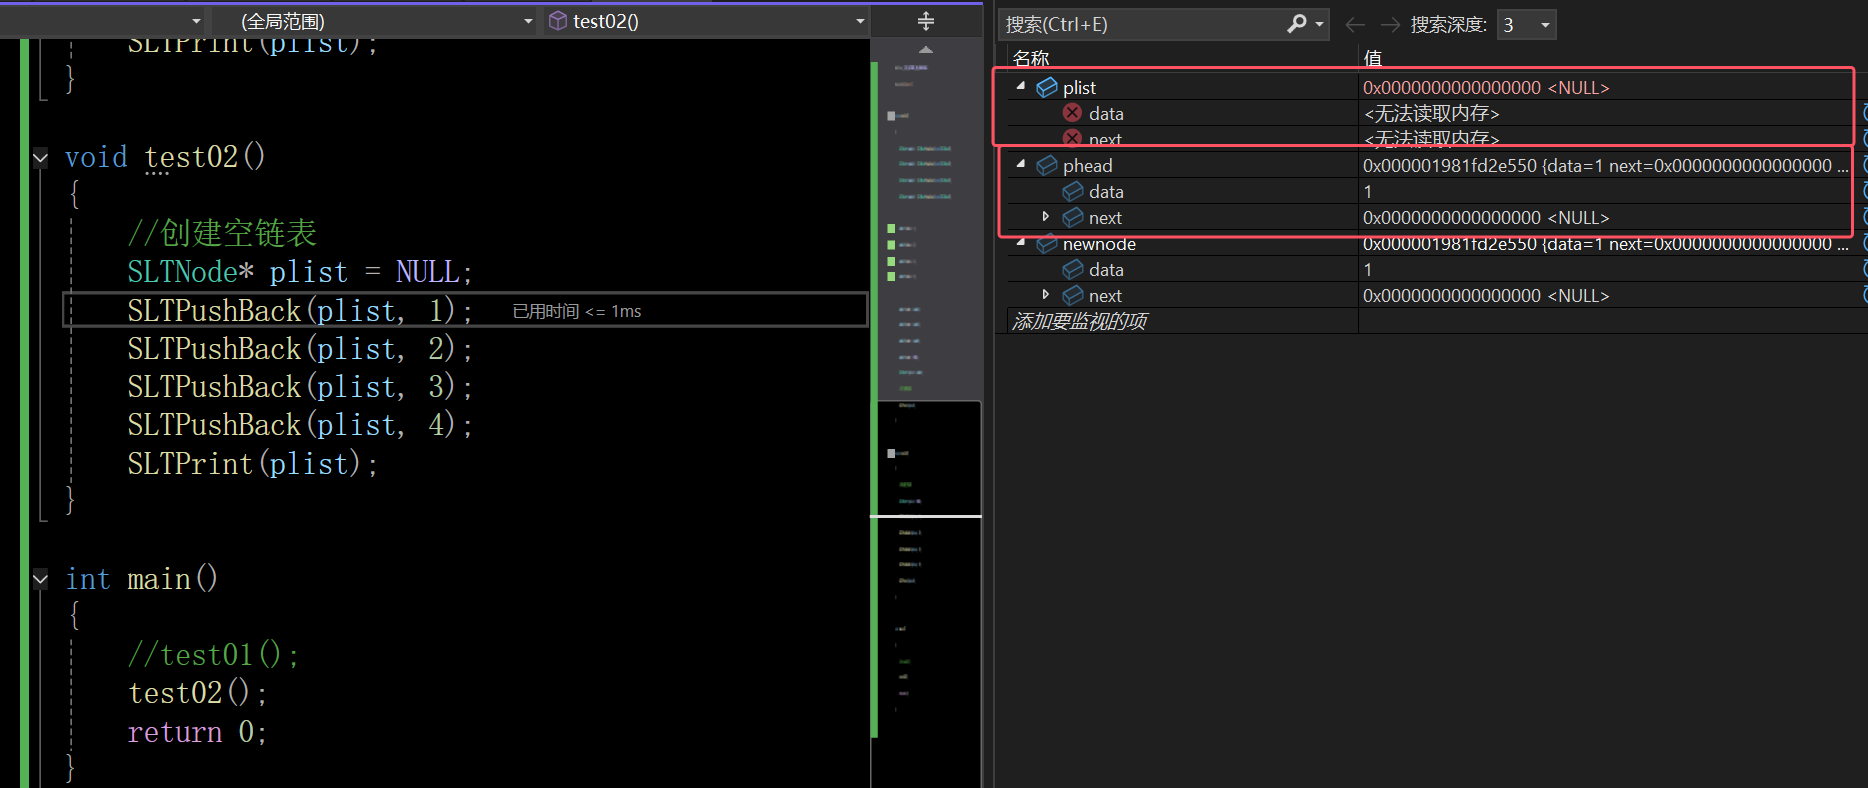Click the editor scroll-up arrow
This screenshot has width=1868, height=788.
(x=926, y=49)
